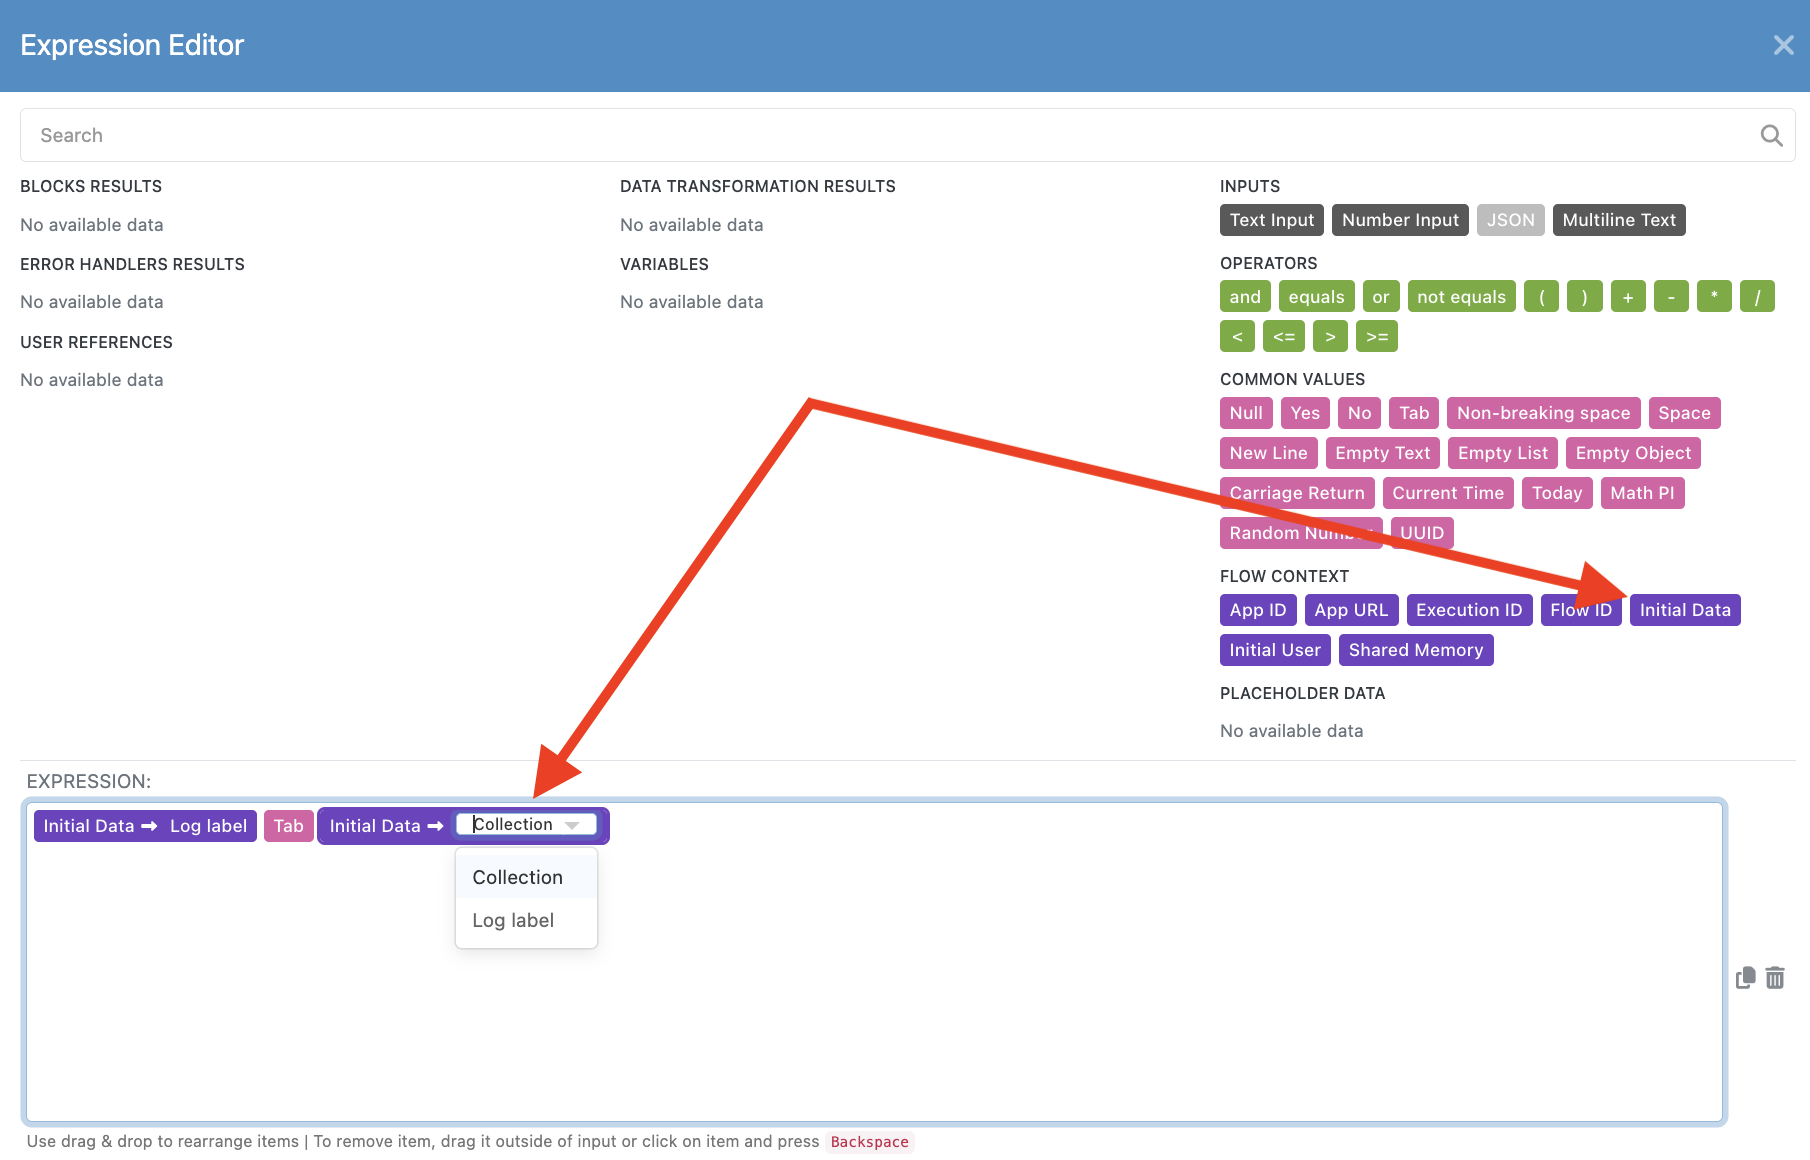Add Initial Data from Flow Context
Image resolution: width=1810 pixels, height=1160 pixels.
1685,609
